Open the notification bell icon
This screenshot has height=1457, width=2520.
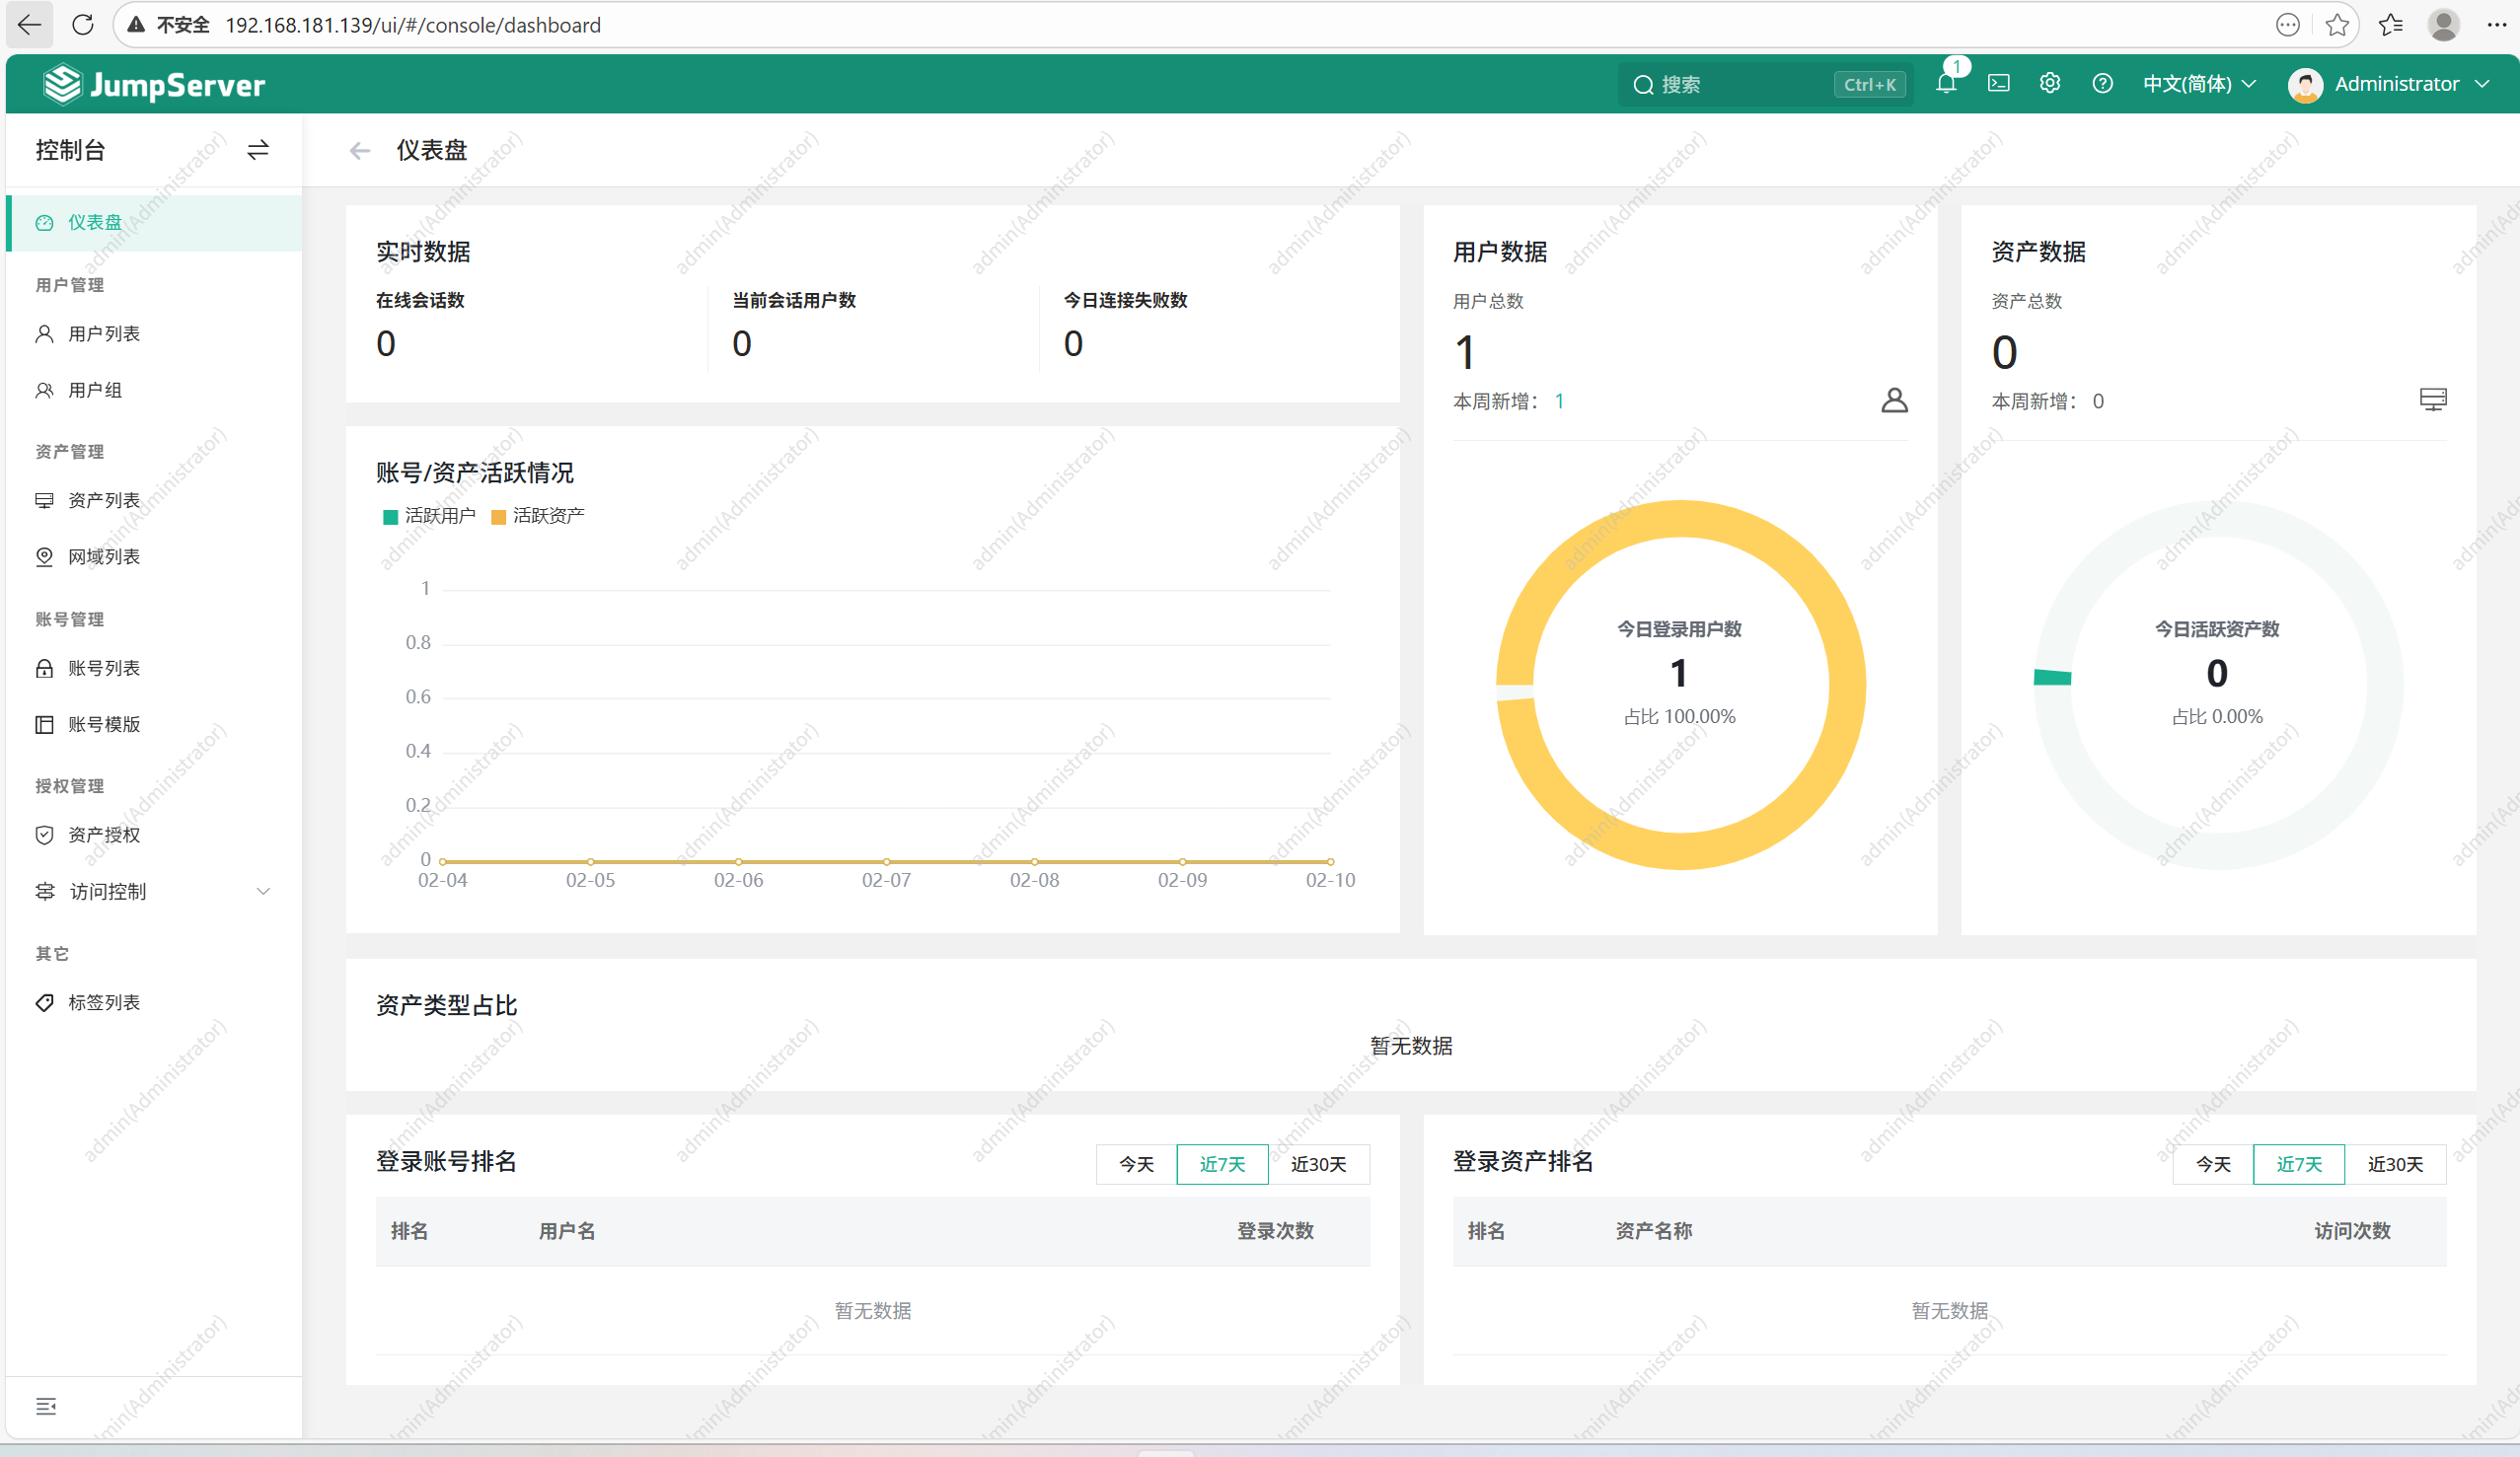pos(1945,84)
